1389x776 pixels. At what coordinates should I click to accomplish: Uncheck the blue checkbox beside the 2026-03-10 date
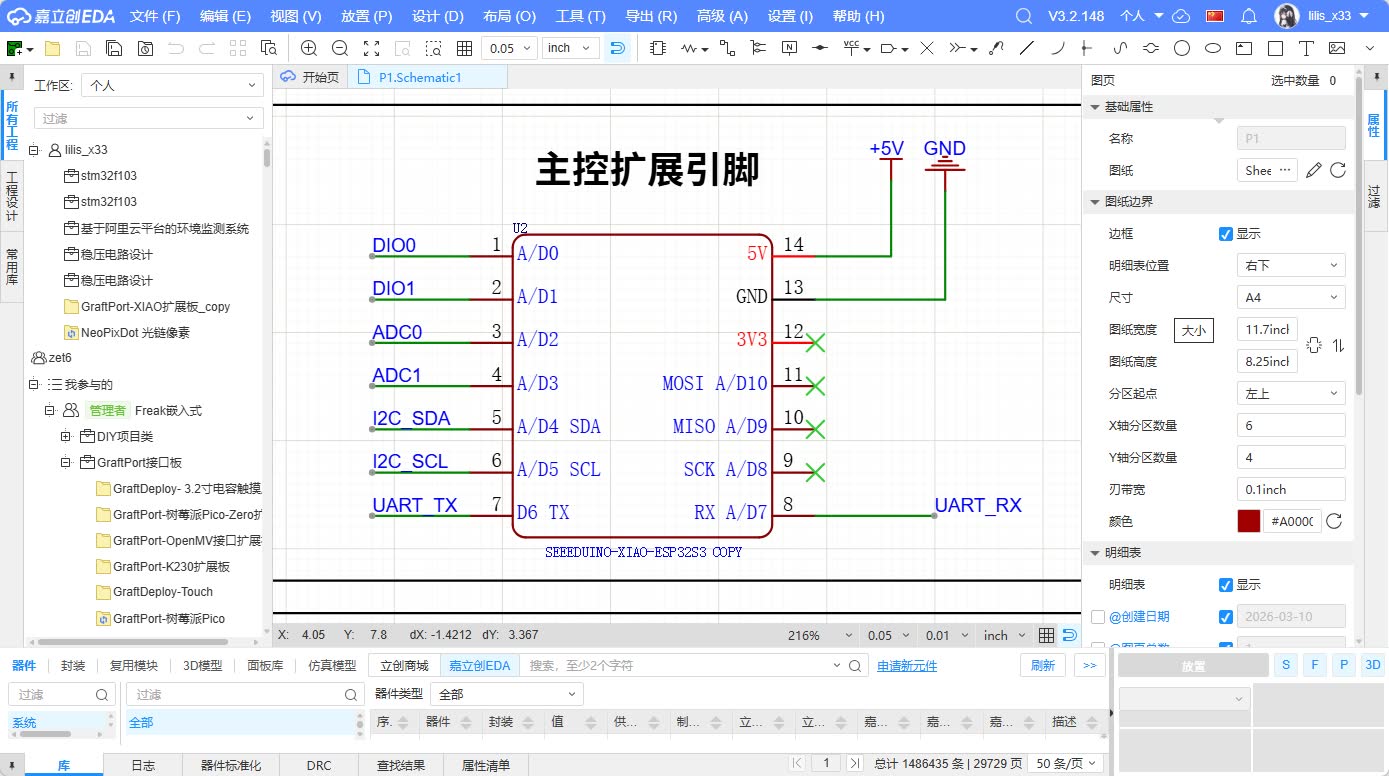pyautogui.click(x=1226, y=617)
